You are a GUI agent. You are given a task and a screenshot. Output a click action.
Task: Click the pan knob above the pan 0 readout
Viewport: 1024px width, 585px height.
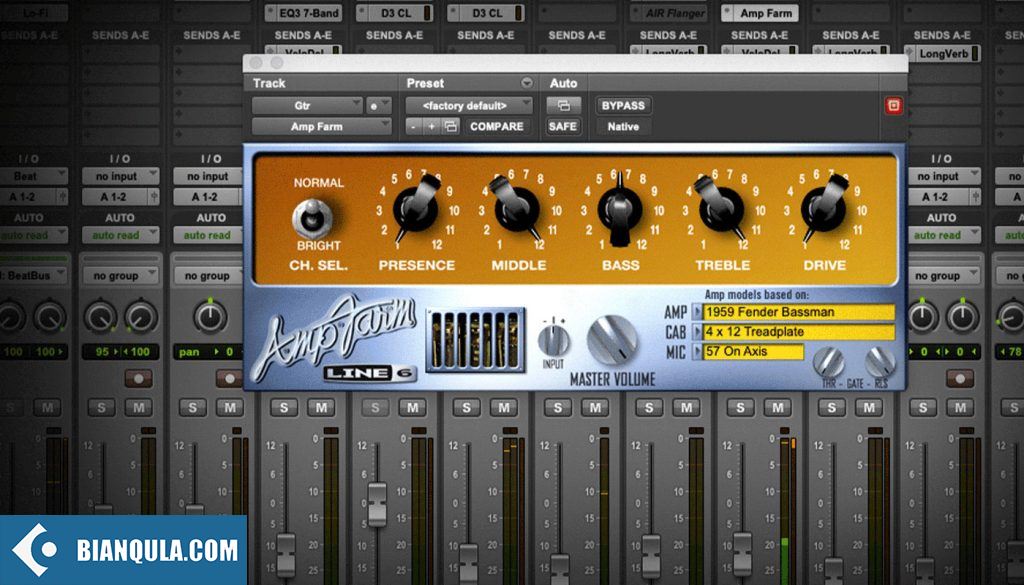pos(210,317)
